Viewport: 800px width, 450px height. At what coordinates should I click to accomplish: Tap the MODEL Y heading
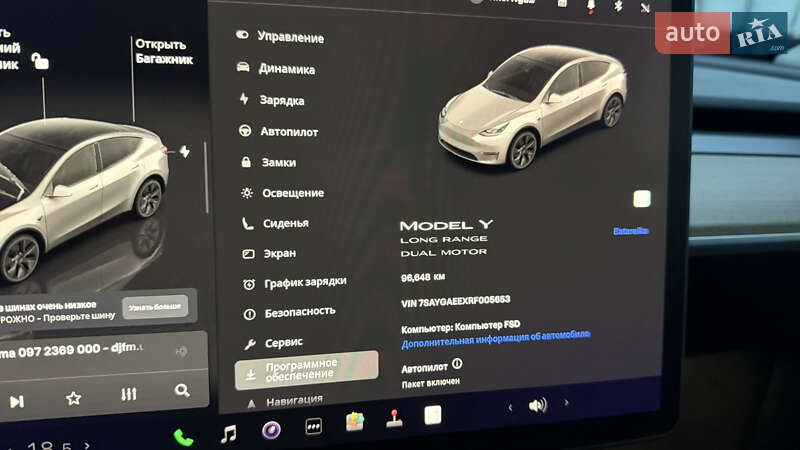tap(446, 225)
